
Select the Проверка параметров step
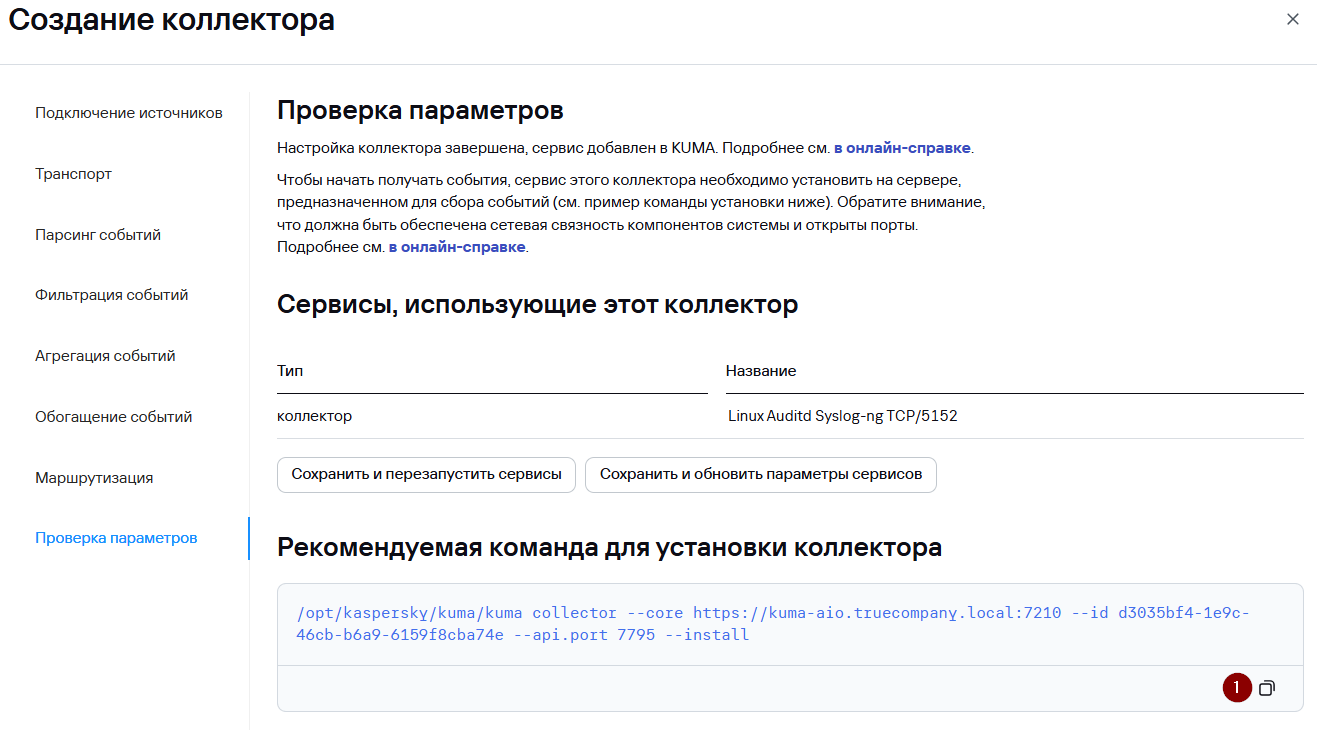click(116, 538)
